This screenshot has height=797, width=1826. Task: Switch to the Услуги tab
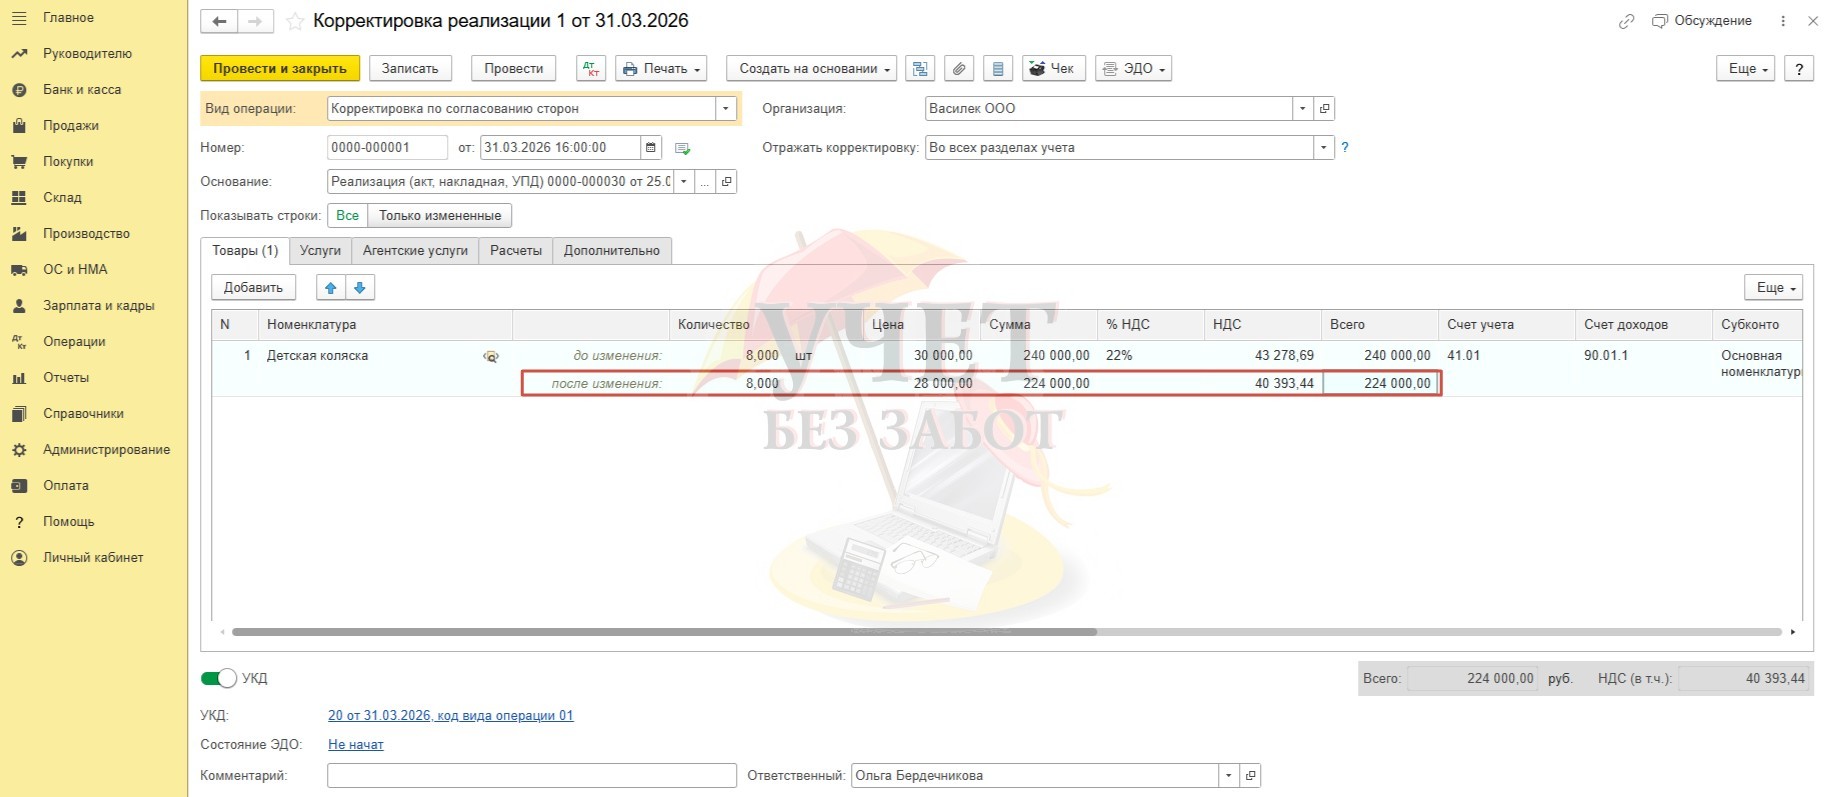click(x=320, y=250)
